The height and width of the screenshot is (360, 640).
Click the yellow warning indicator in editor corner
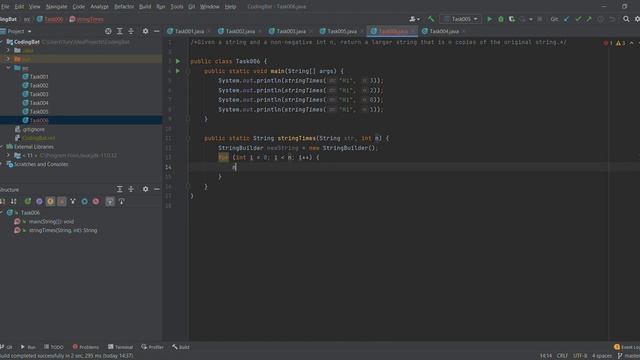pos(620,43)
